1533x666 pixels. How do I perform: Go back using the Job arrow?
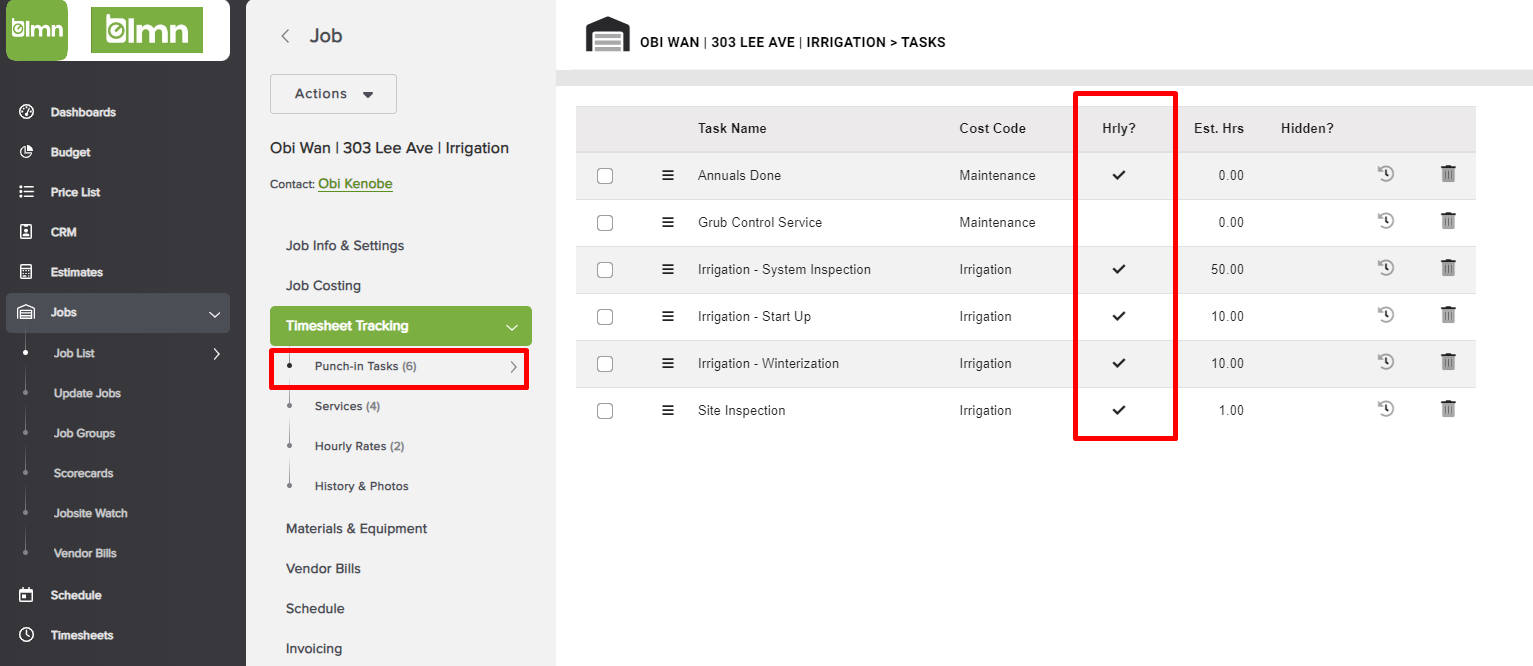pos(285,36)
